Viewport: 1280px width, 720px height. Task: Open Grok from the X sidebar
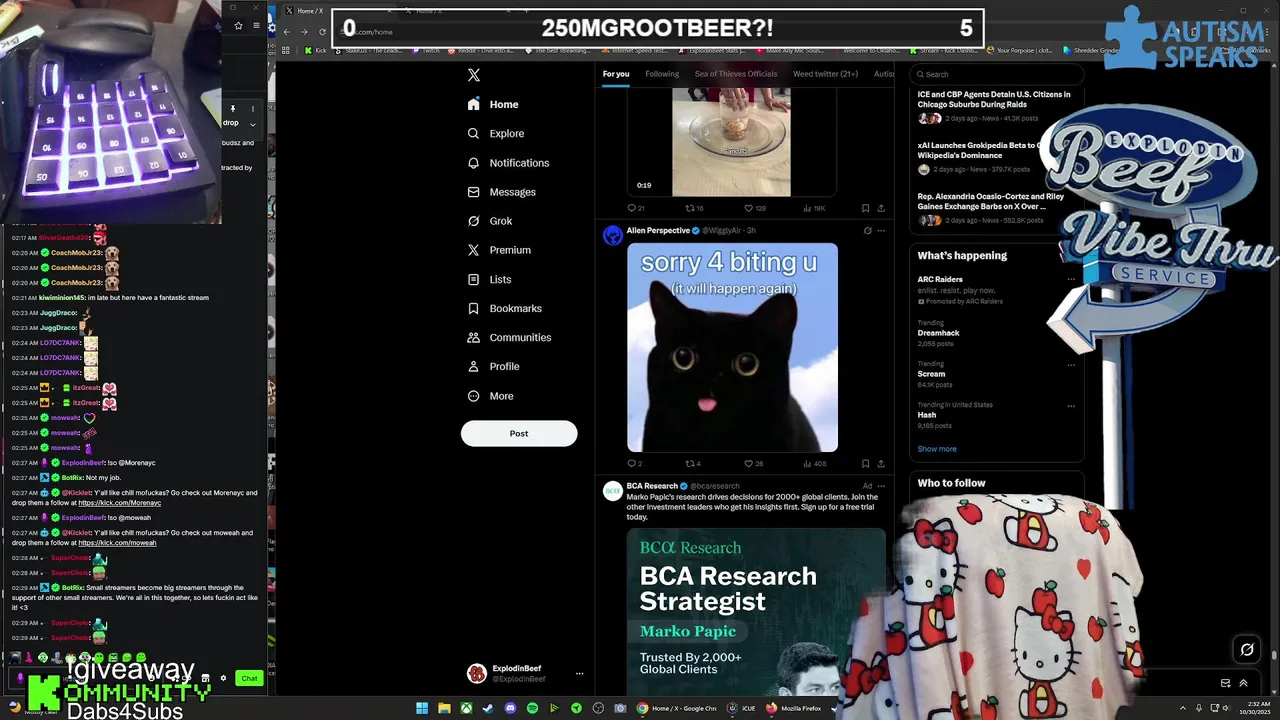click(x=490, y=221)
